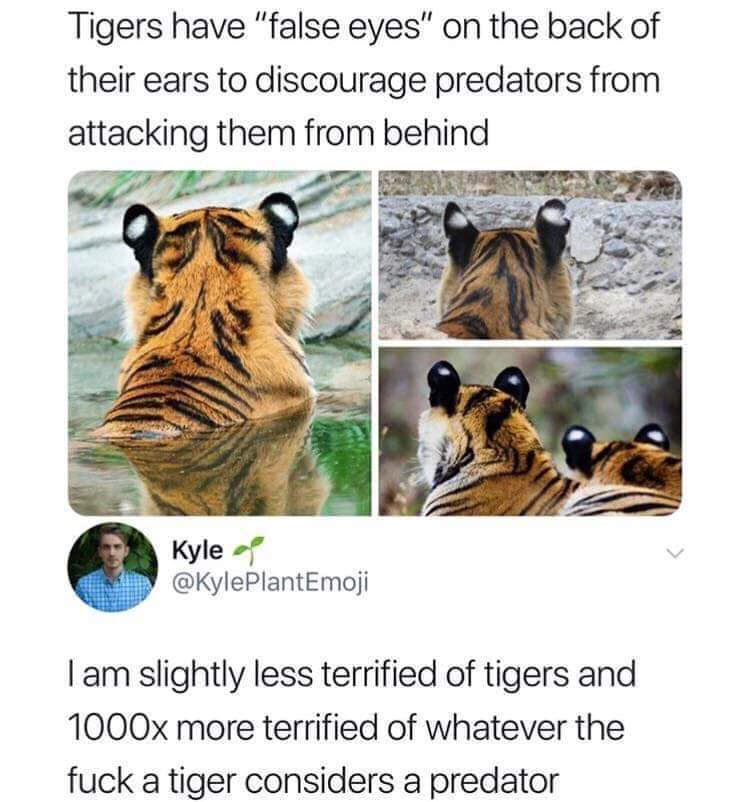Image resolution: width=750 pixels, height=802 pixels.
Task: Click the line ending "considers a predator"
Action: click(x=313, y=781)
